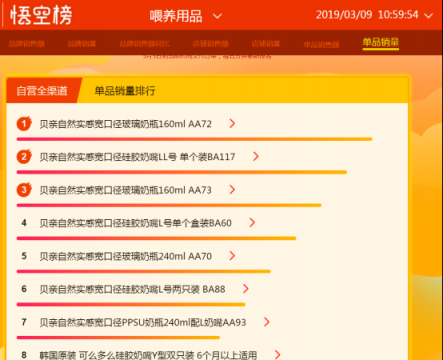Open details arrow for 硅胶奶嘴L号 BA60
Screen dimensions: 443x360
[x=252, y=222]
